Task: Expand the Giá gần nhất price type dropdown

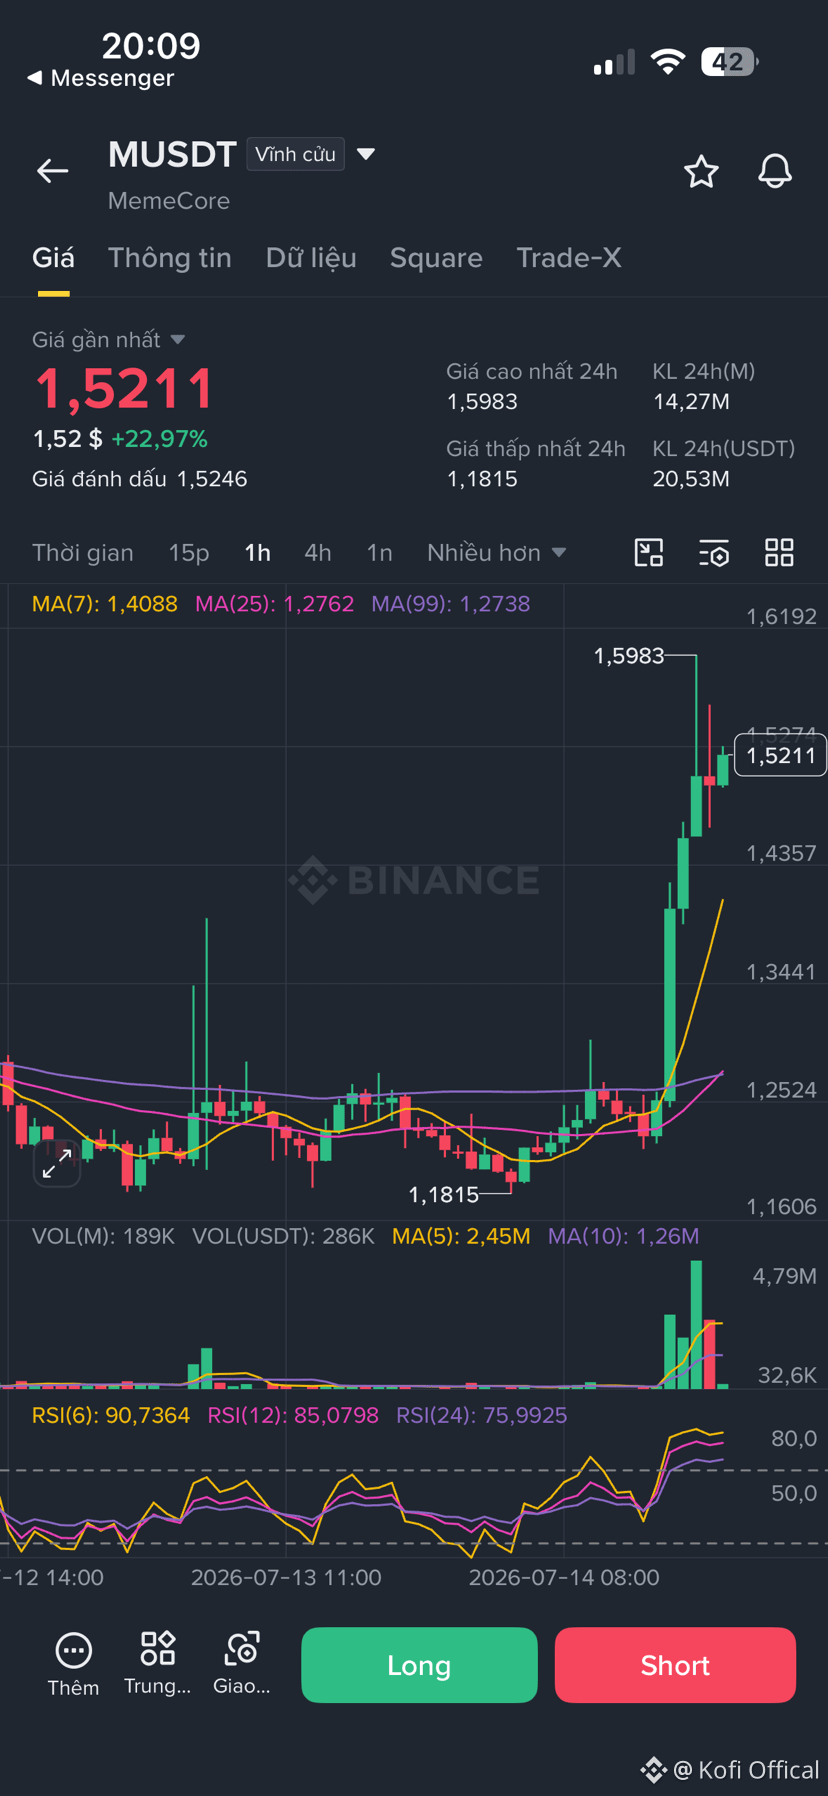Action: [x=108, y=340]
